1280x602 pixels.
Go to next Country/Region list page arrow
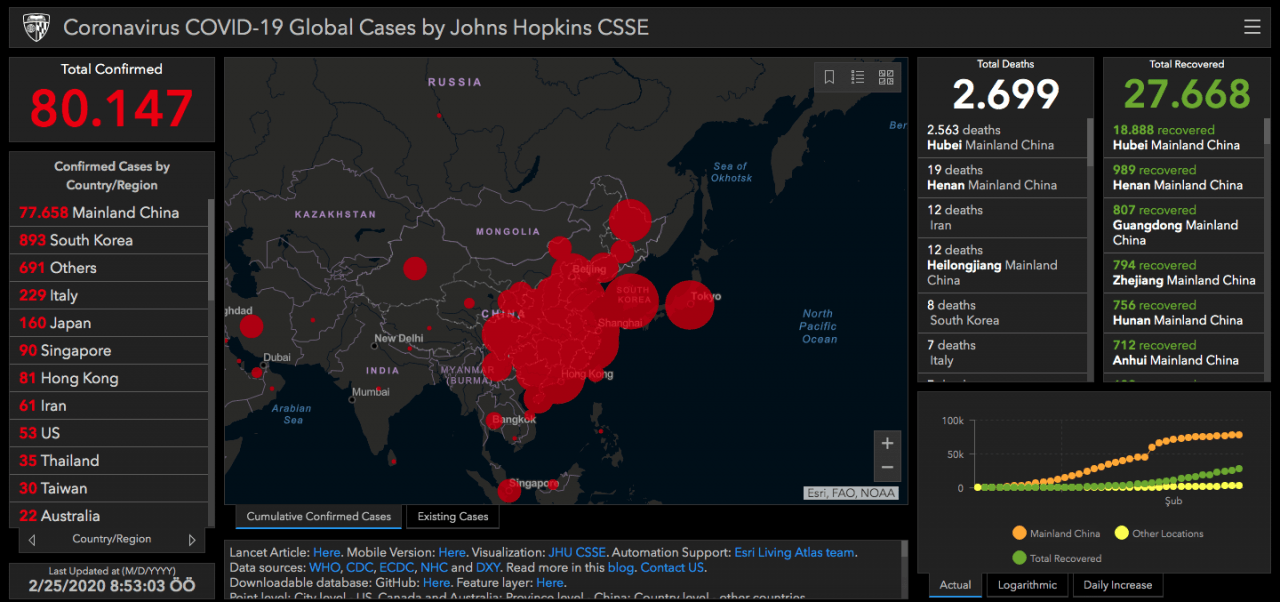(x=192, y=540)
